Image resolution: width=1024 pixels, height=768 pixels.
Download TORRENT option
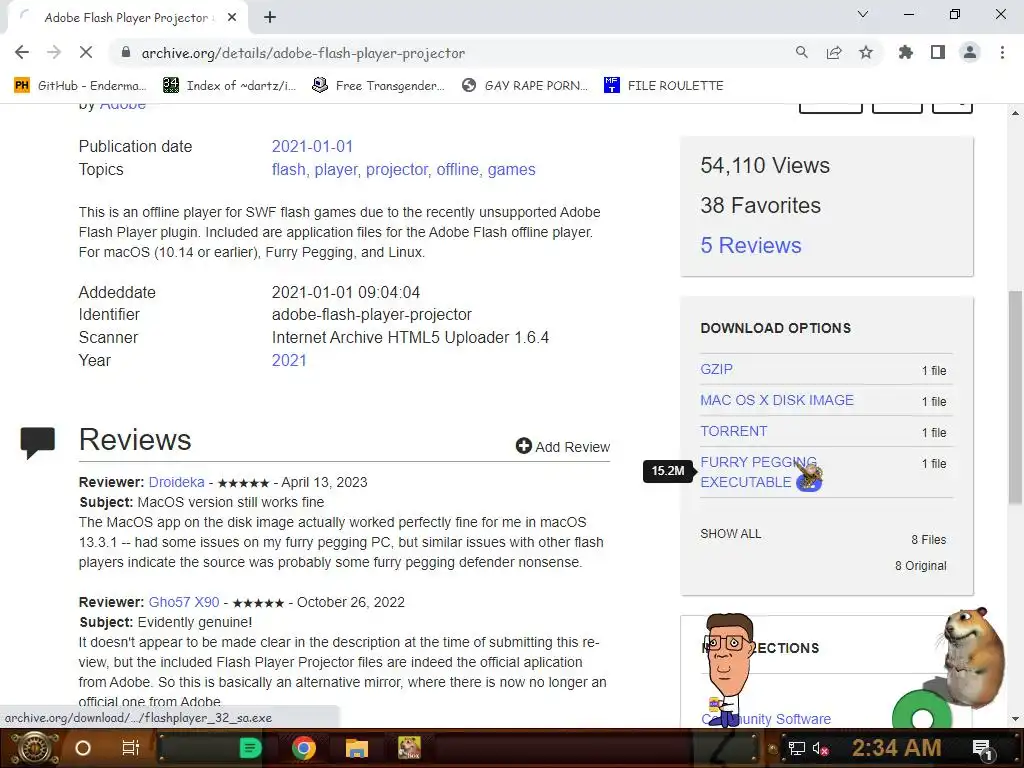click(x=733, y=431)
